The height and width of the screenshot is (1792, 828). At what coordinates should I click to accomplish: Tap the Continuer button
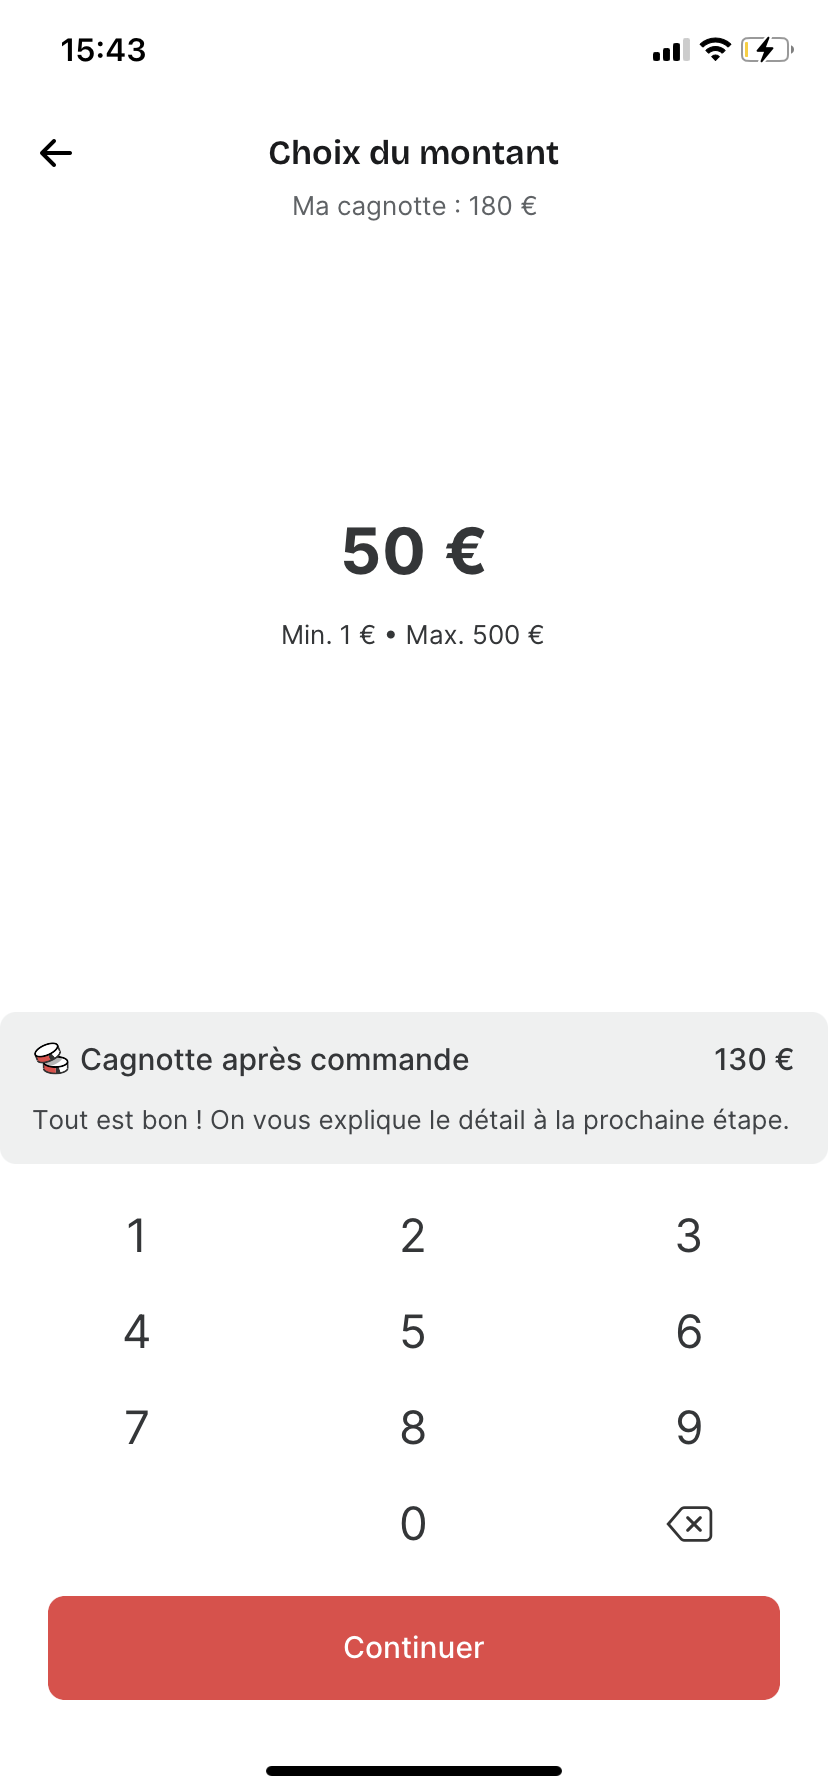414,1648
